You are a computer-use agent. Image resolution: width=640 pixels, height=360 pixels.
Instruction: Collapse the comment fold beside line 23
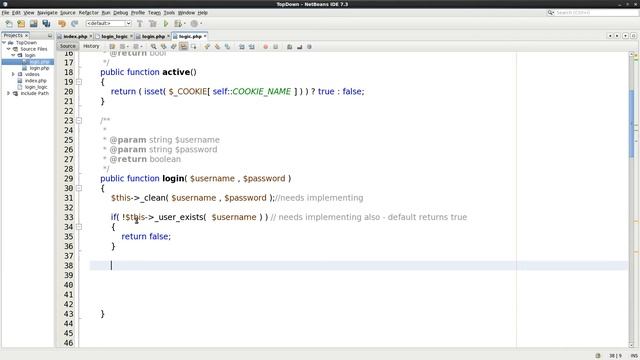(x=79, y=120)
